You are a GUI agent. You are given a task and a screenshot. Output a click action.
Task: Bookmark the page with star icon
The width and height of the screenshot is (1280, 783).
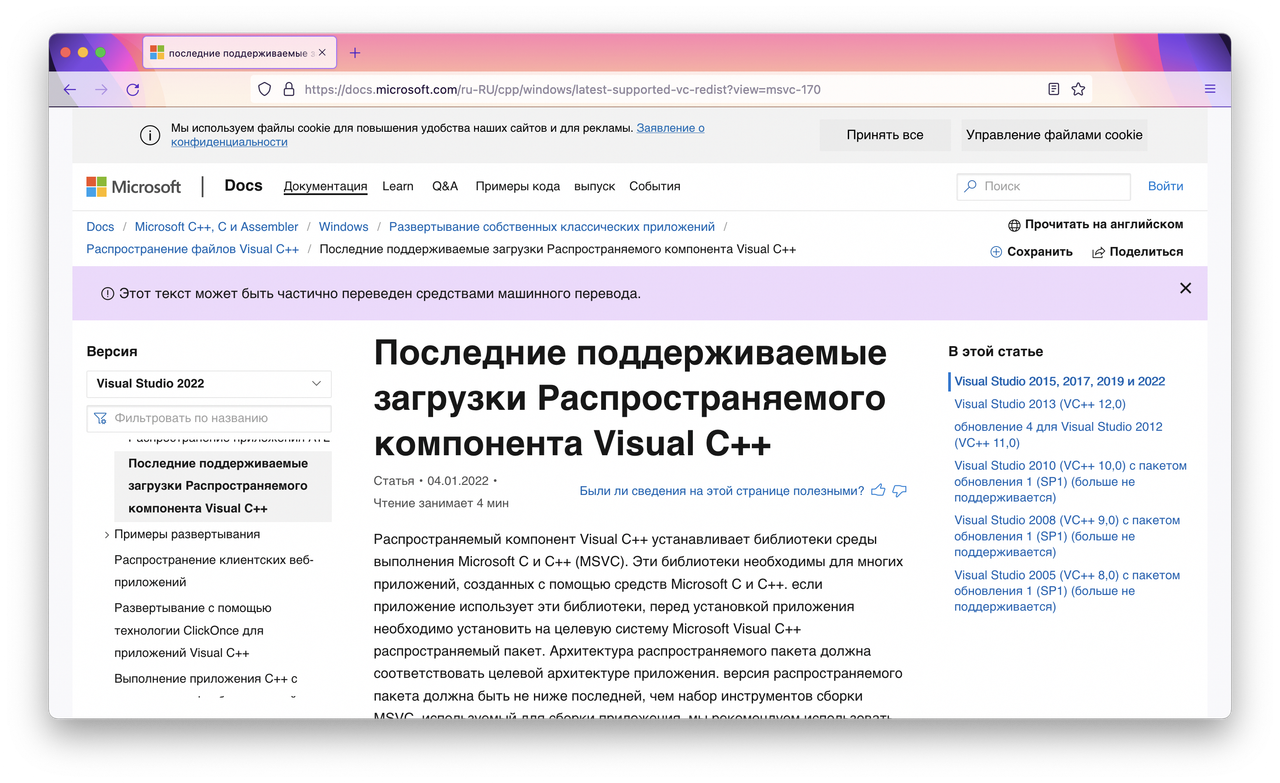click(1078, 89)
